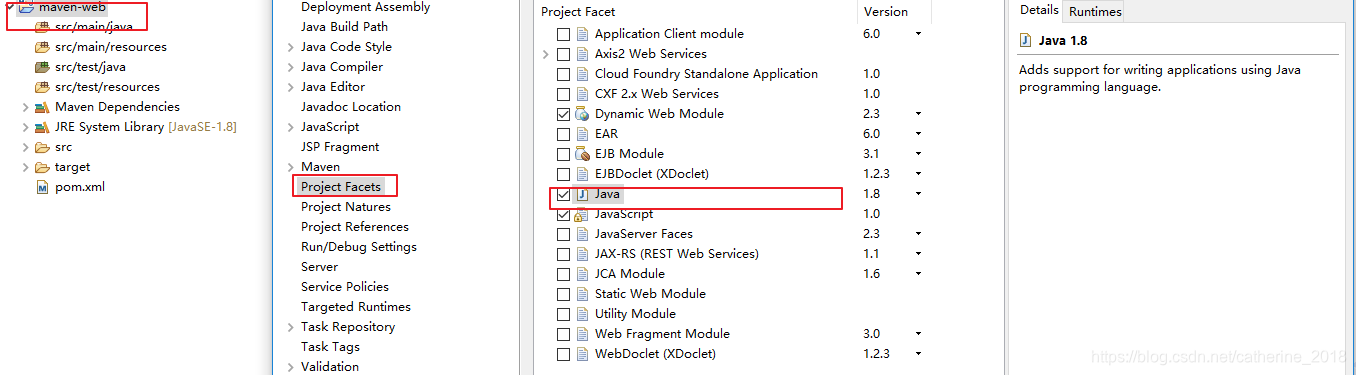1356x375 pixels.
Task: Click the src/main/resources package folder icon
Action: 42,47
